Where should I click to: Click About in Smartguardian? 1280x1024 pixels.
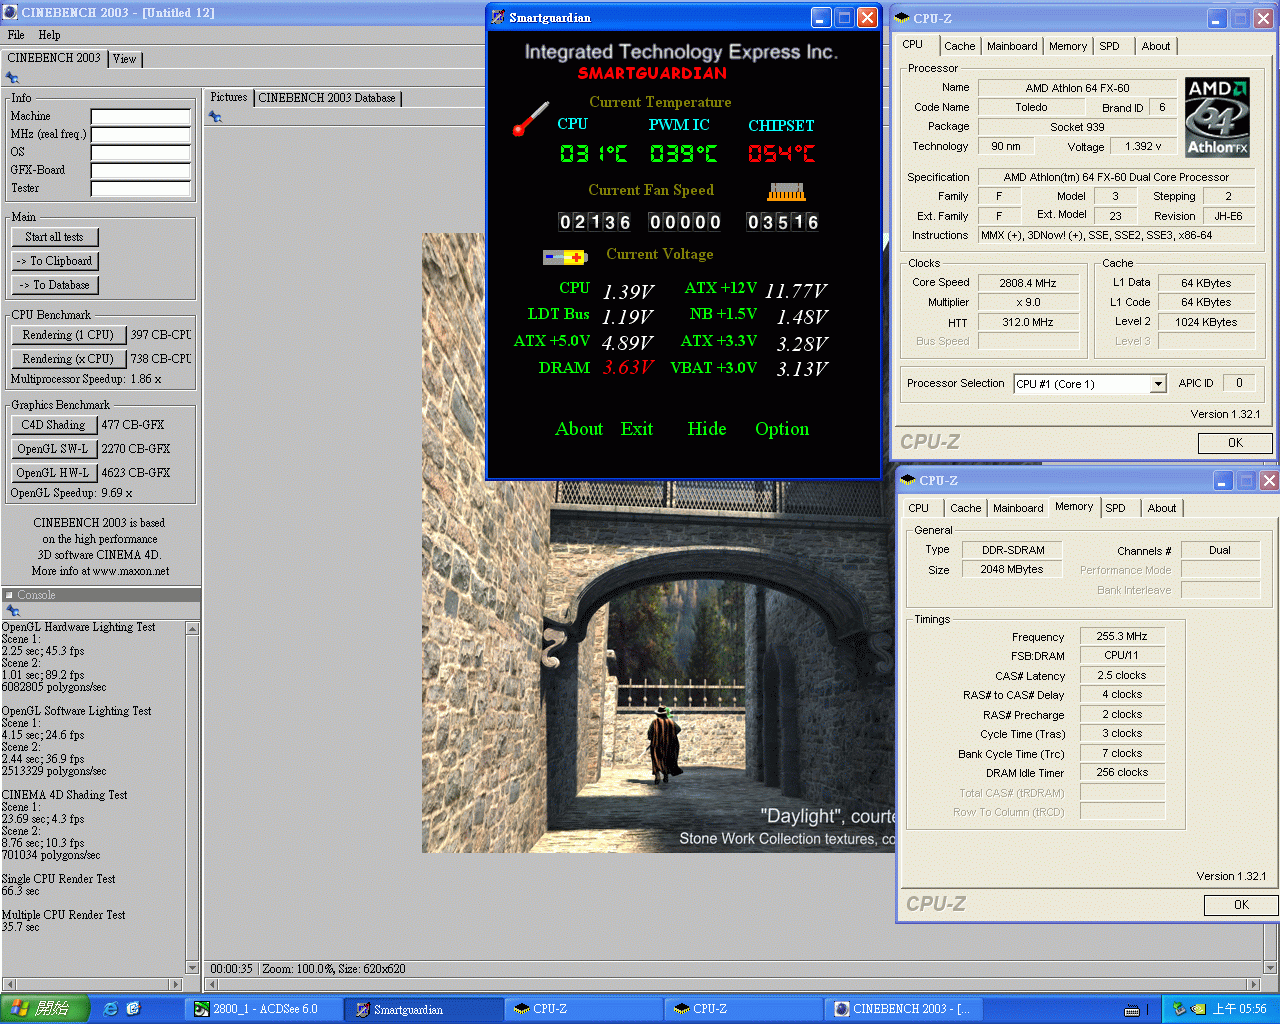[x=579, y=429]
